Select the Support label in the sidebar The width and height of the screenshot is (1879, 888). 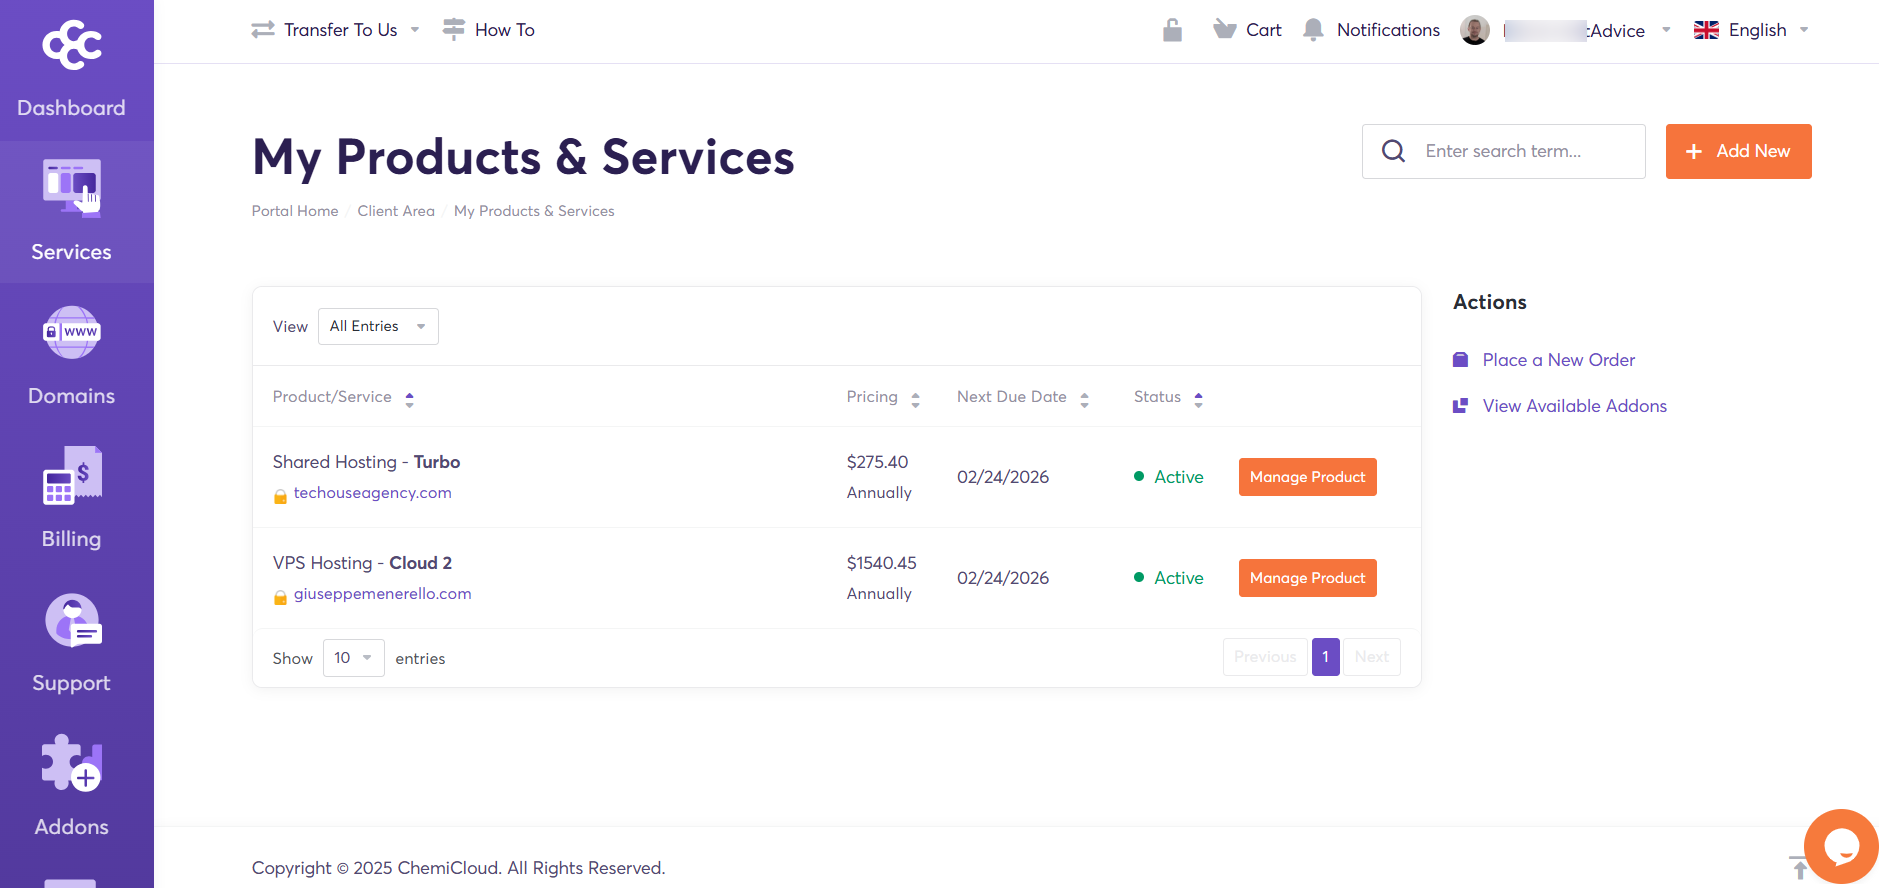[x=71, y=683]
